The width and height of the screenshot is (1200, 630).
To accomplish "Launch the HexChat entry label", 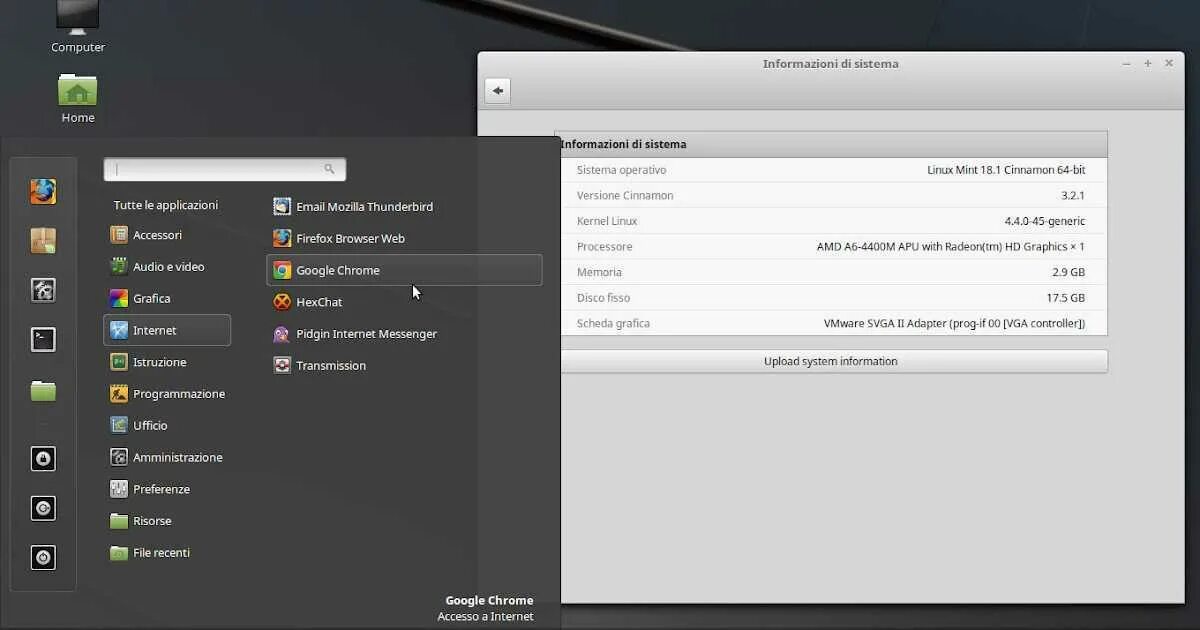I will tap(319, 302).
